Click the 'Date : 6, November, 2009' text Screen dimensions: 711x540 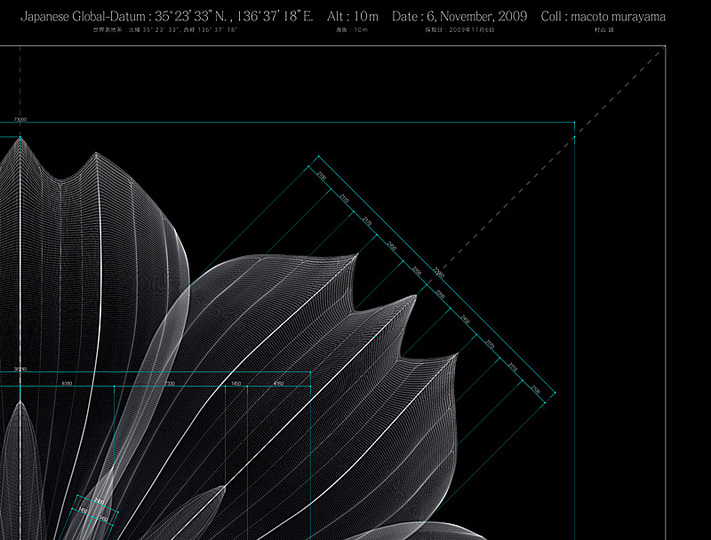(459, 17)
